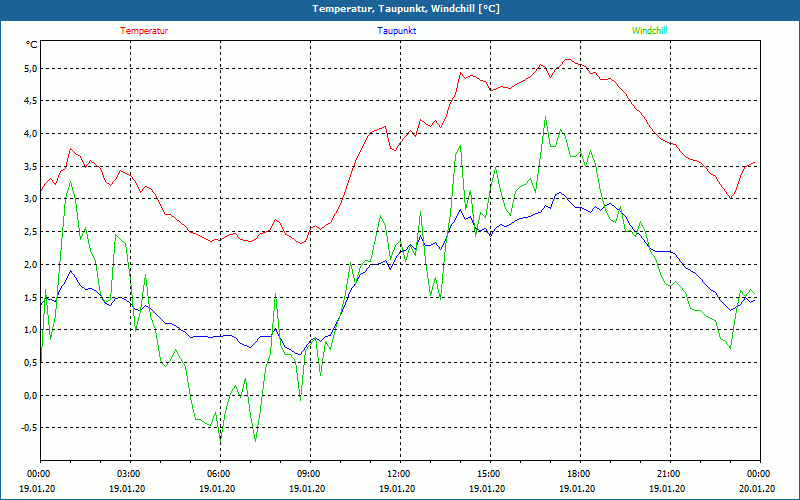Viewport: 800px width, 500px height.
Task: Click the 3,0 y-axis value
Action: coord(31,199)
